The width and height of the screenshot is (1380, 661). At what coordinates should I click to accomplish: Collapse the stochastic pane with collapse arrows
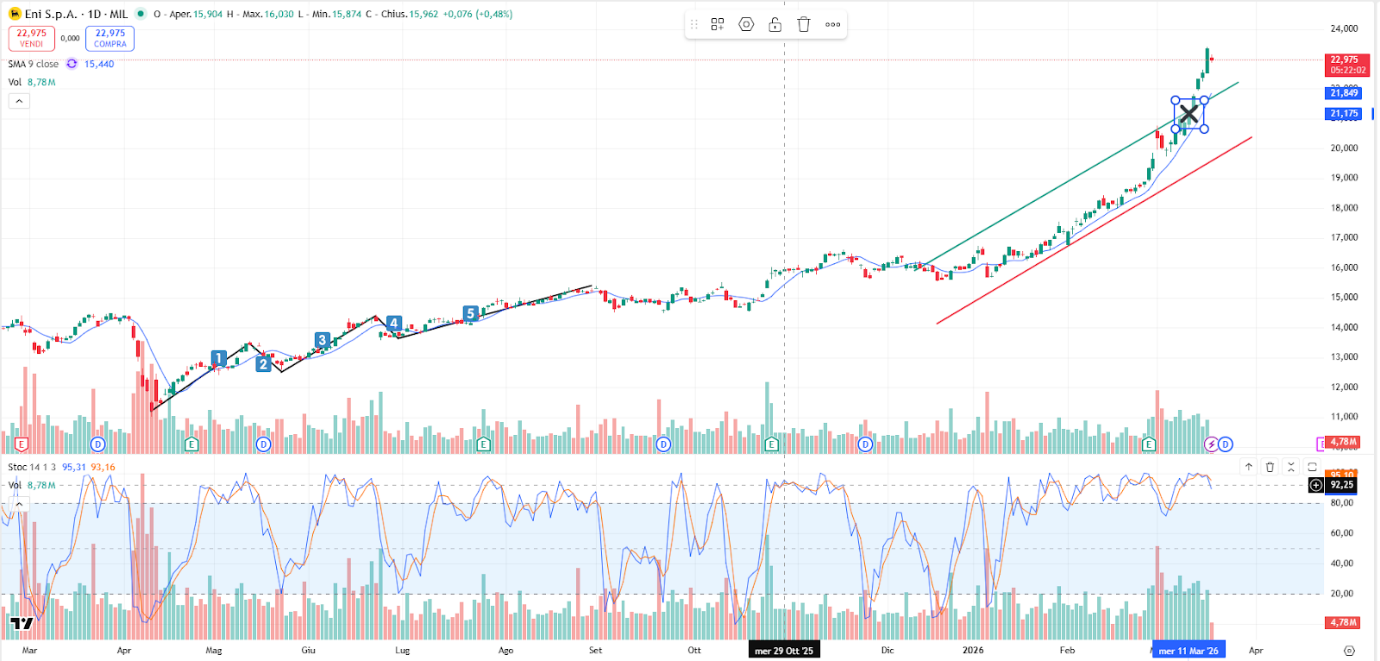(x=1293, y=466)
